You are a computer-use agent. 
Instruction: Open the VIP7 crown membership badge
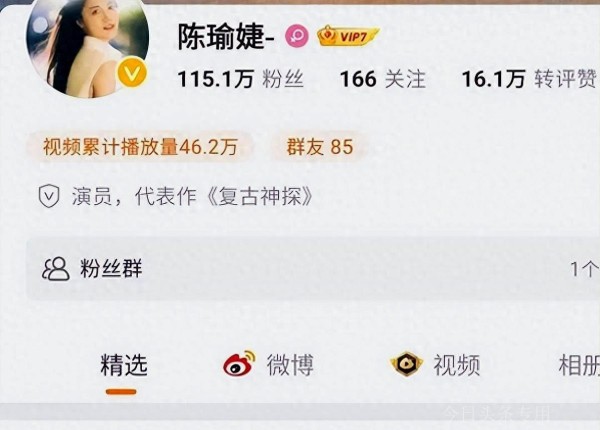pos(348,36)
